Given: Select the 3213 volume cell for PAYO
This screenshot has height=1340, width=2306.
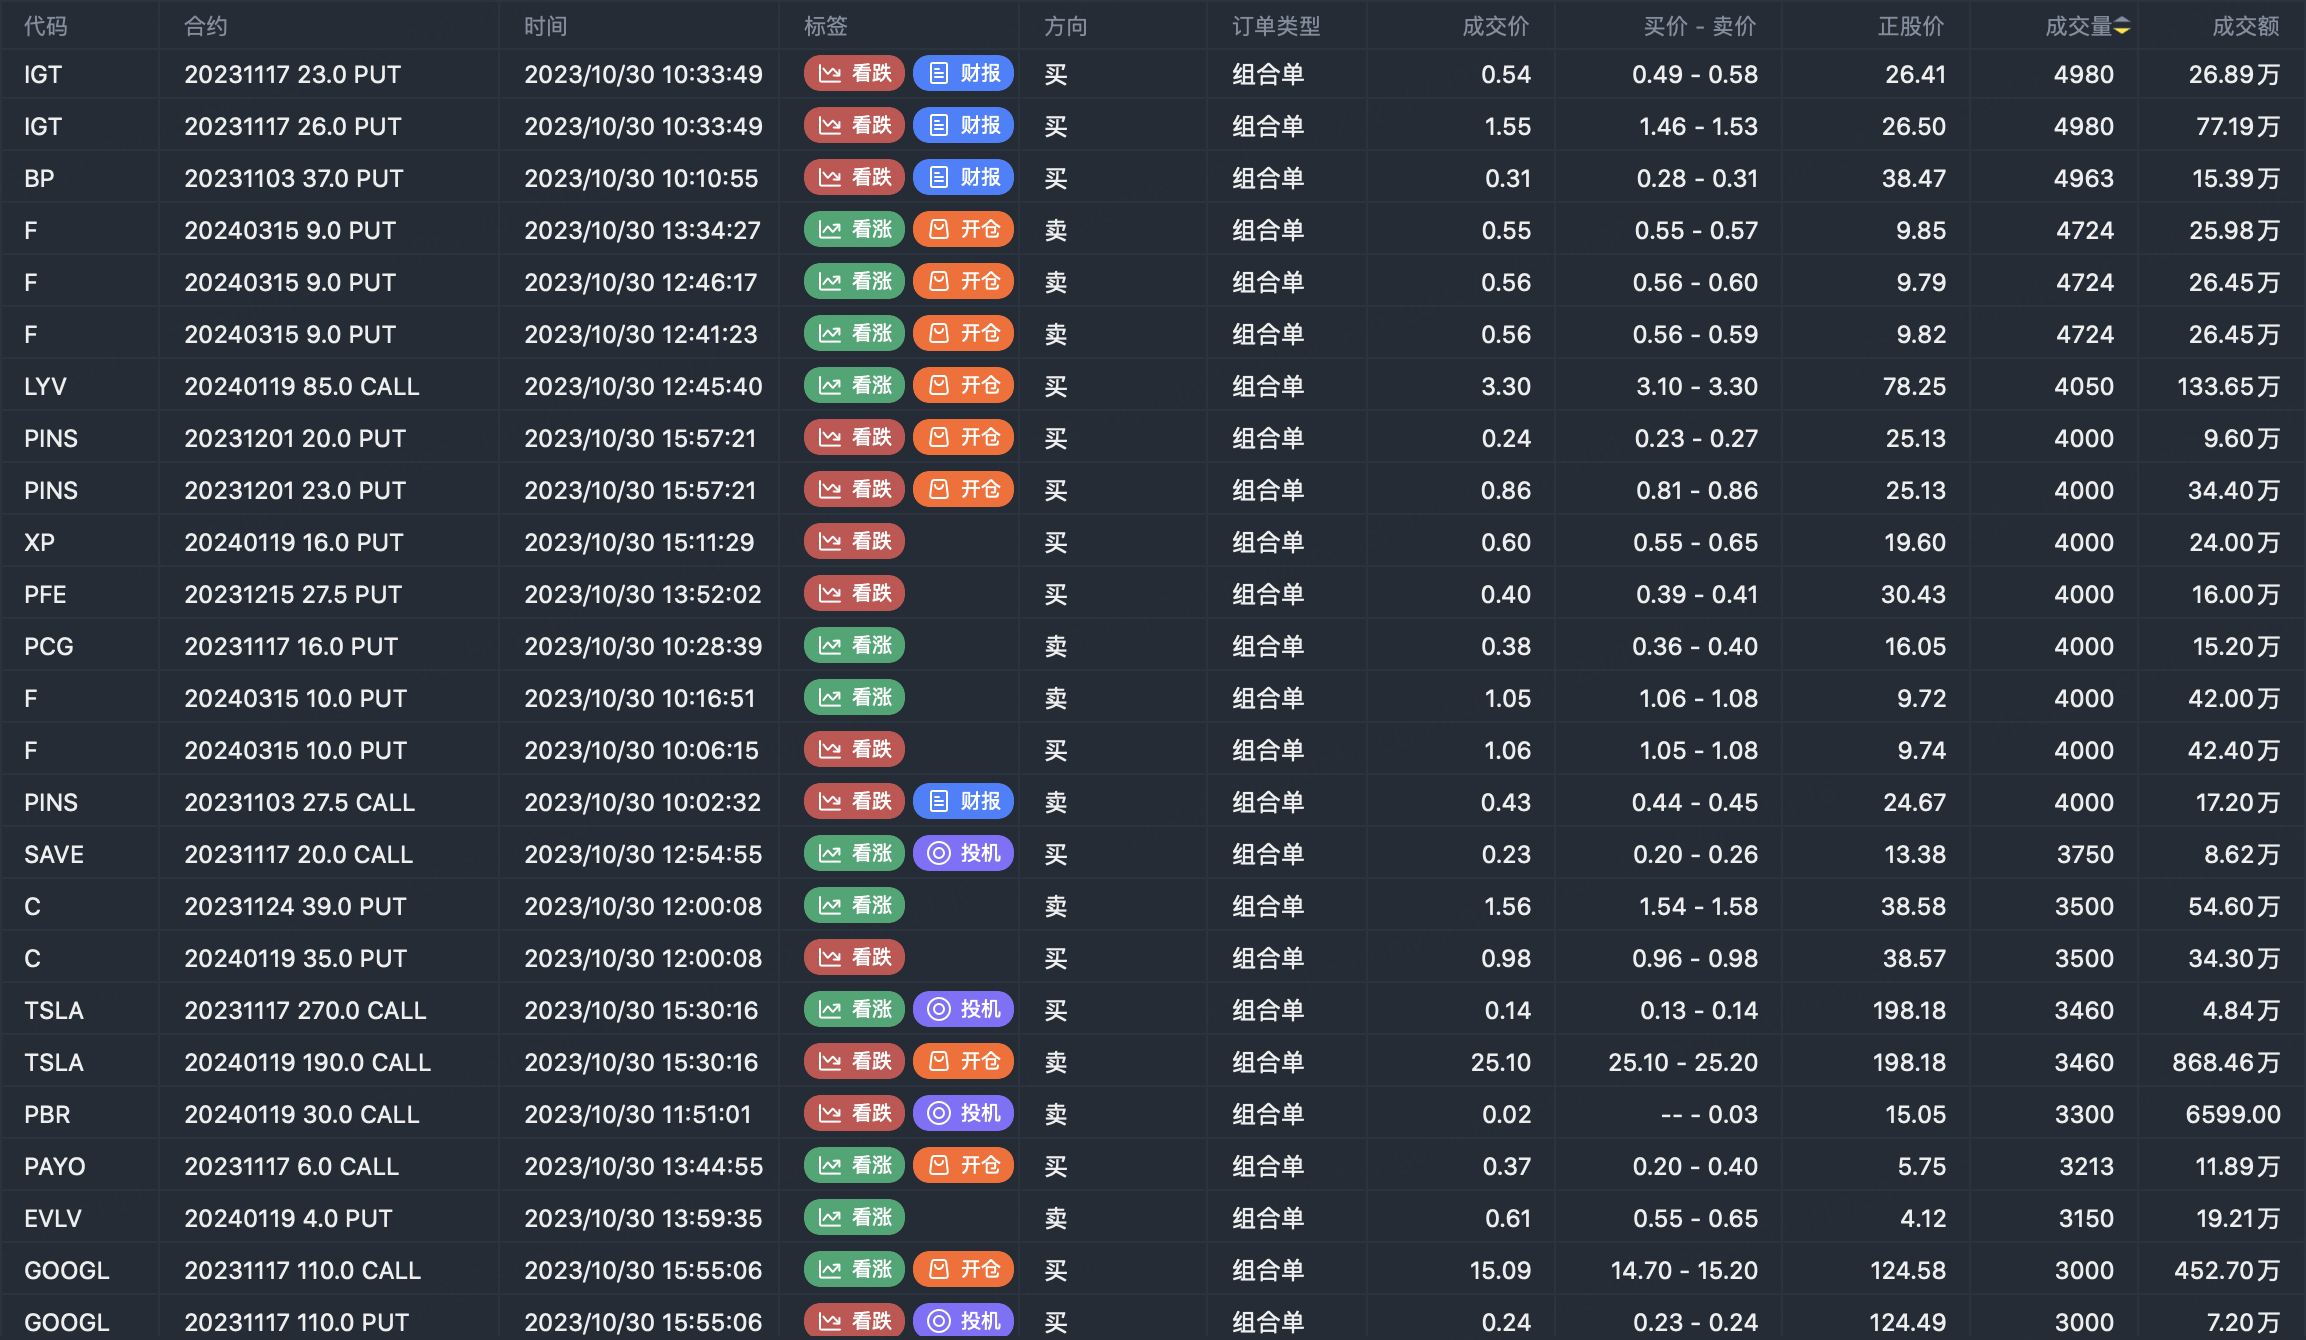Looking at the screenshot, I should click(2086, 1166).
